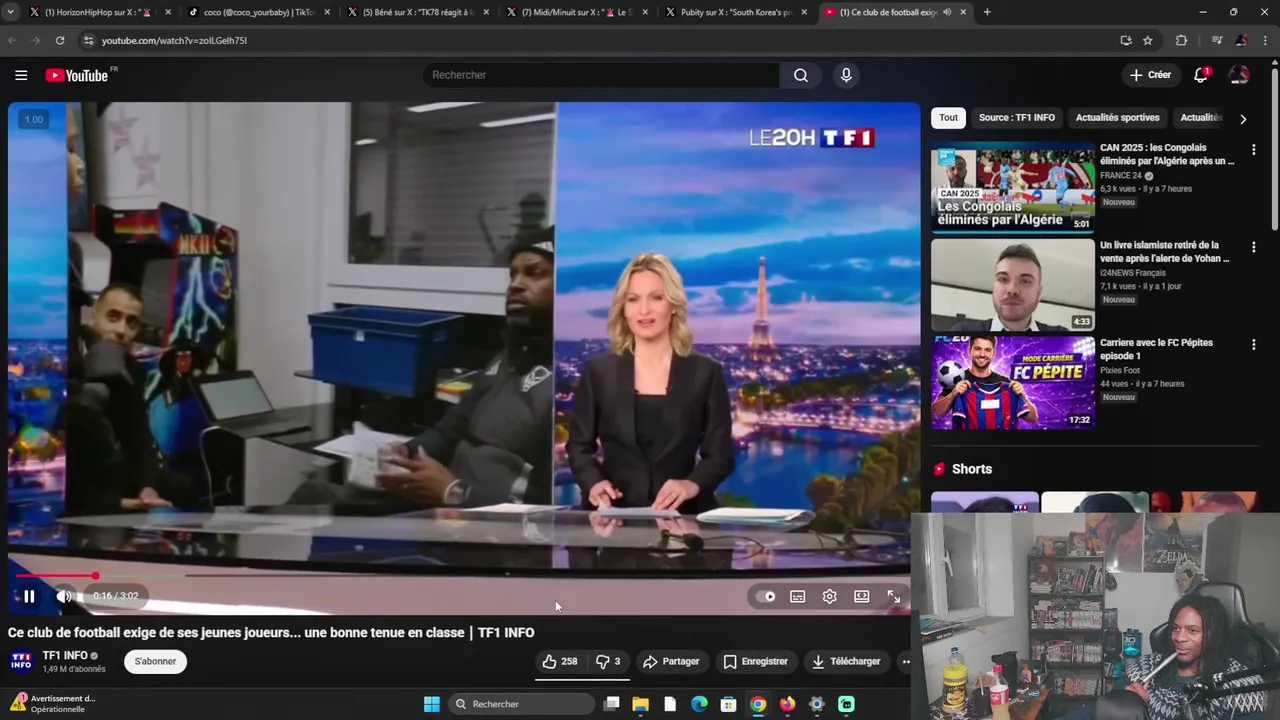This screenshot has height=720, width=1280.
Task: Click the URL address bar
Action: click(600, 40)
